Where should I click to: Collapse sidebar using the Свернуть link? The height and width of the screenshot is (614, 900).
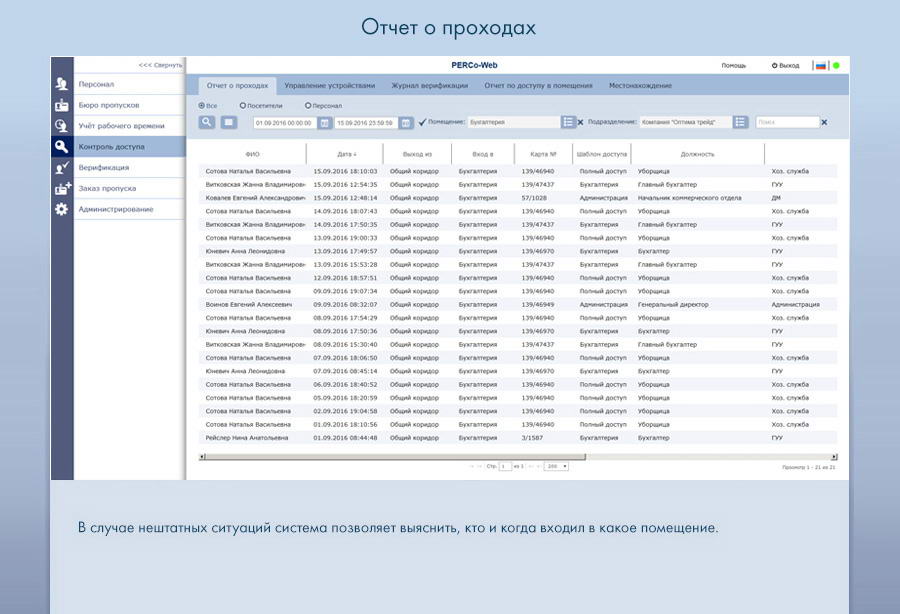click(160, 65)
